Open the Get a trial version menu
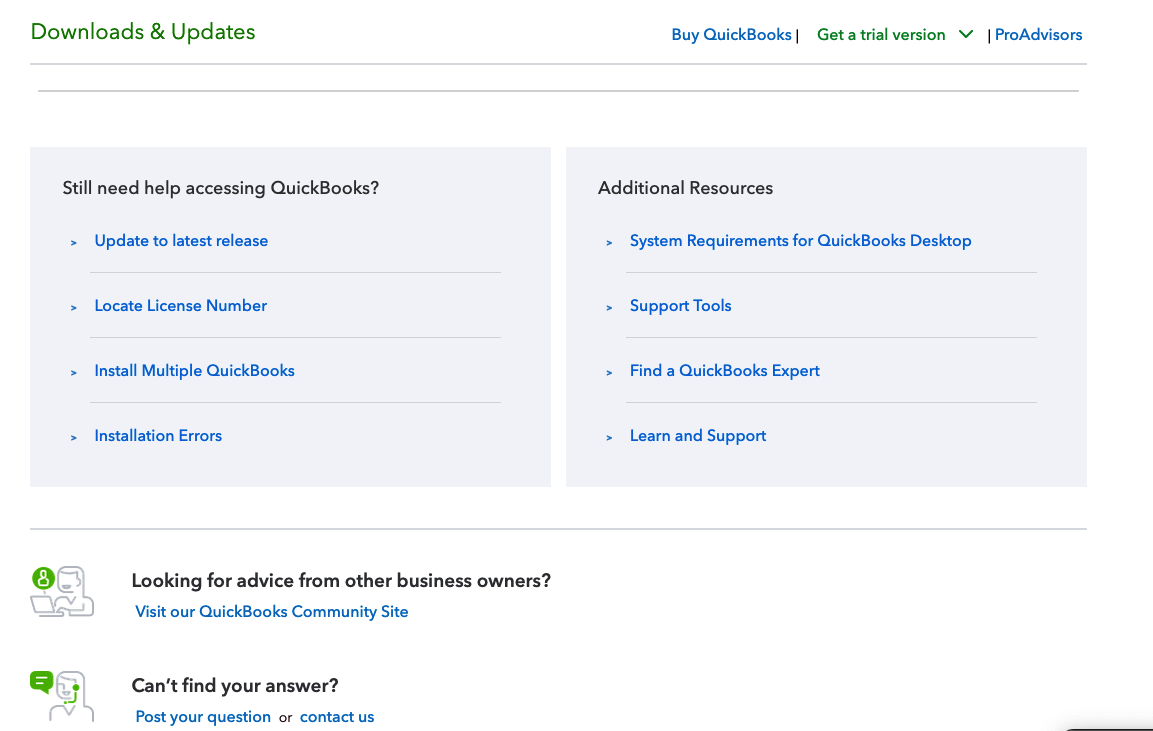Screen dimensions: 1153x731 click(x=881, y=35)
